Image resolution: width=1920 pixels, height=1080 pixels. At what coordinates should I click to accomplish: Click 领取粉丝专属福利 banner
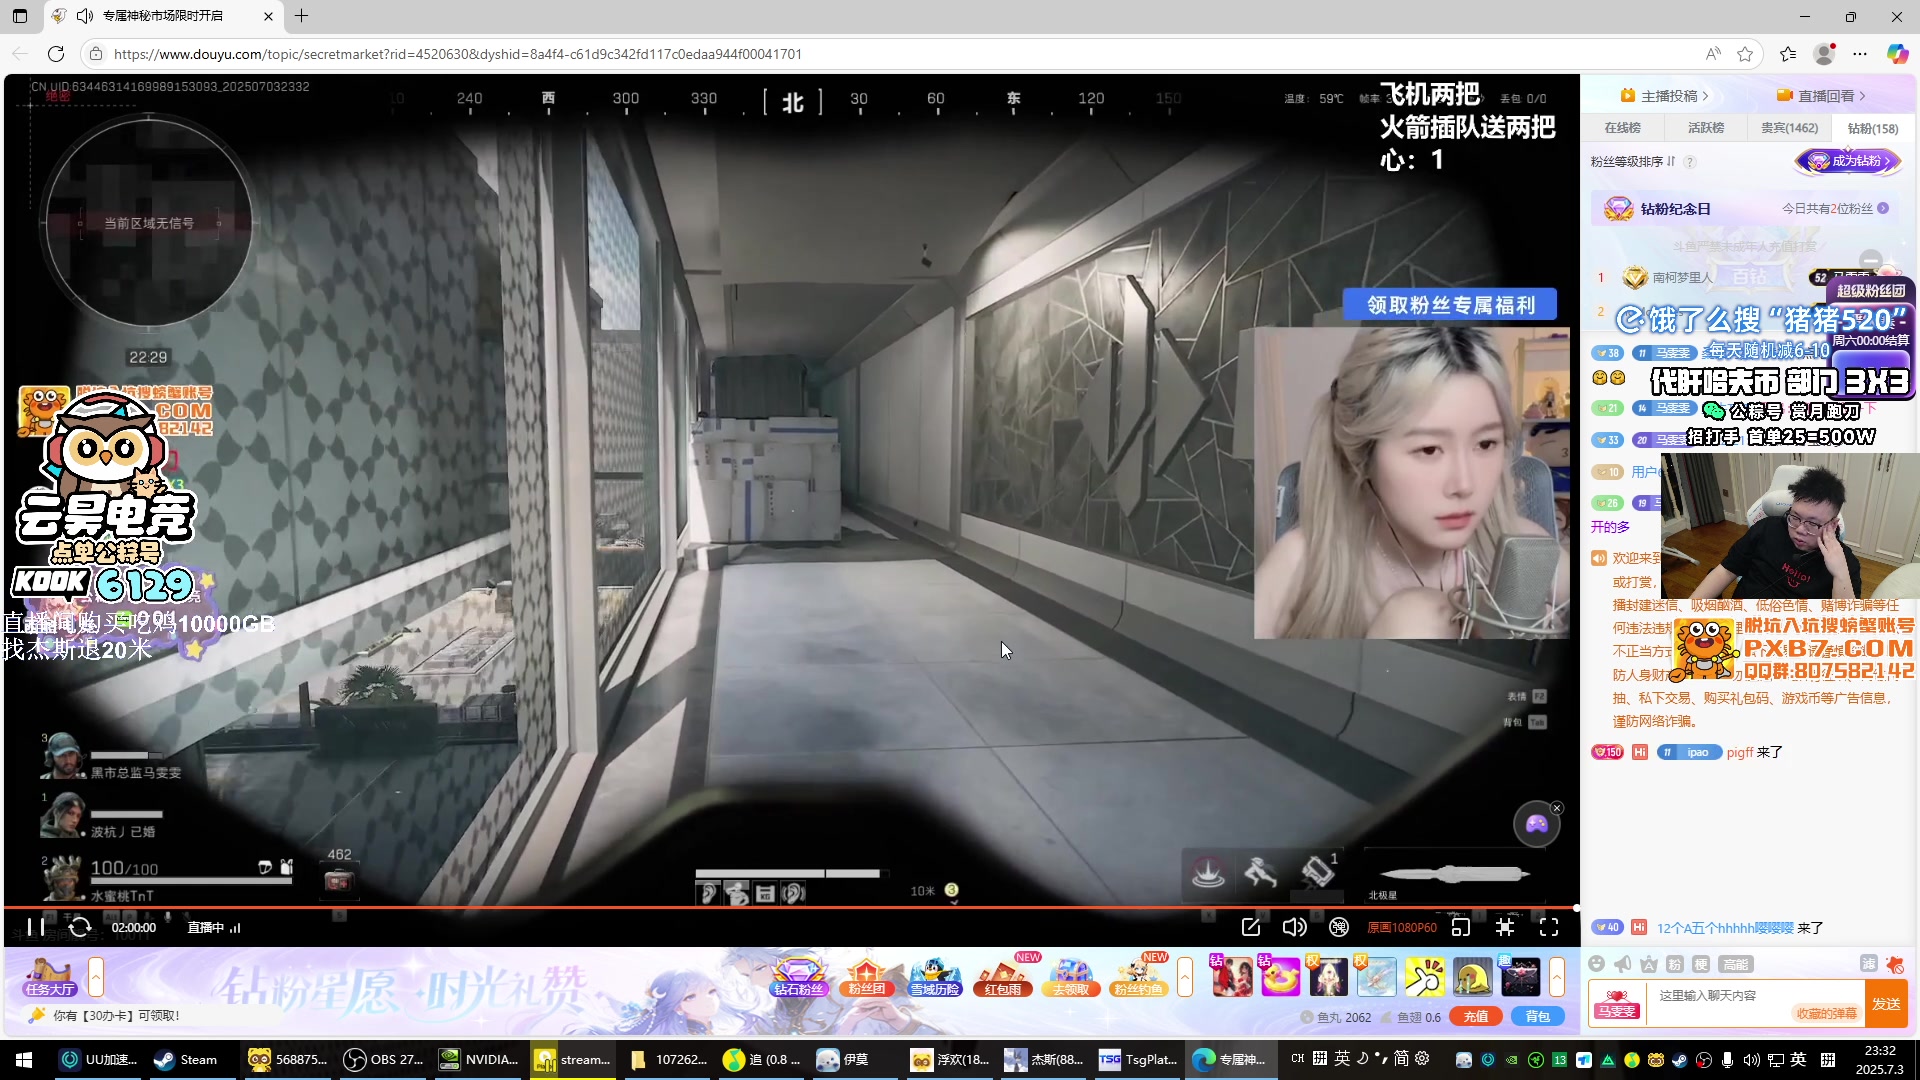(x=1450, y=305)
